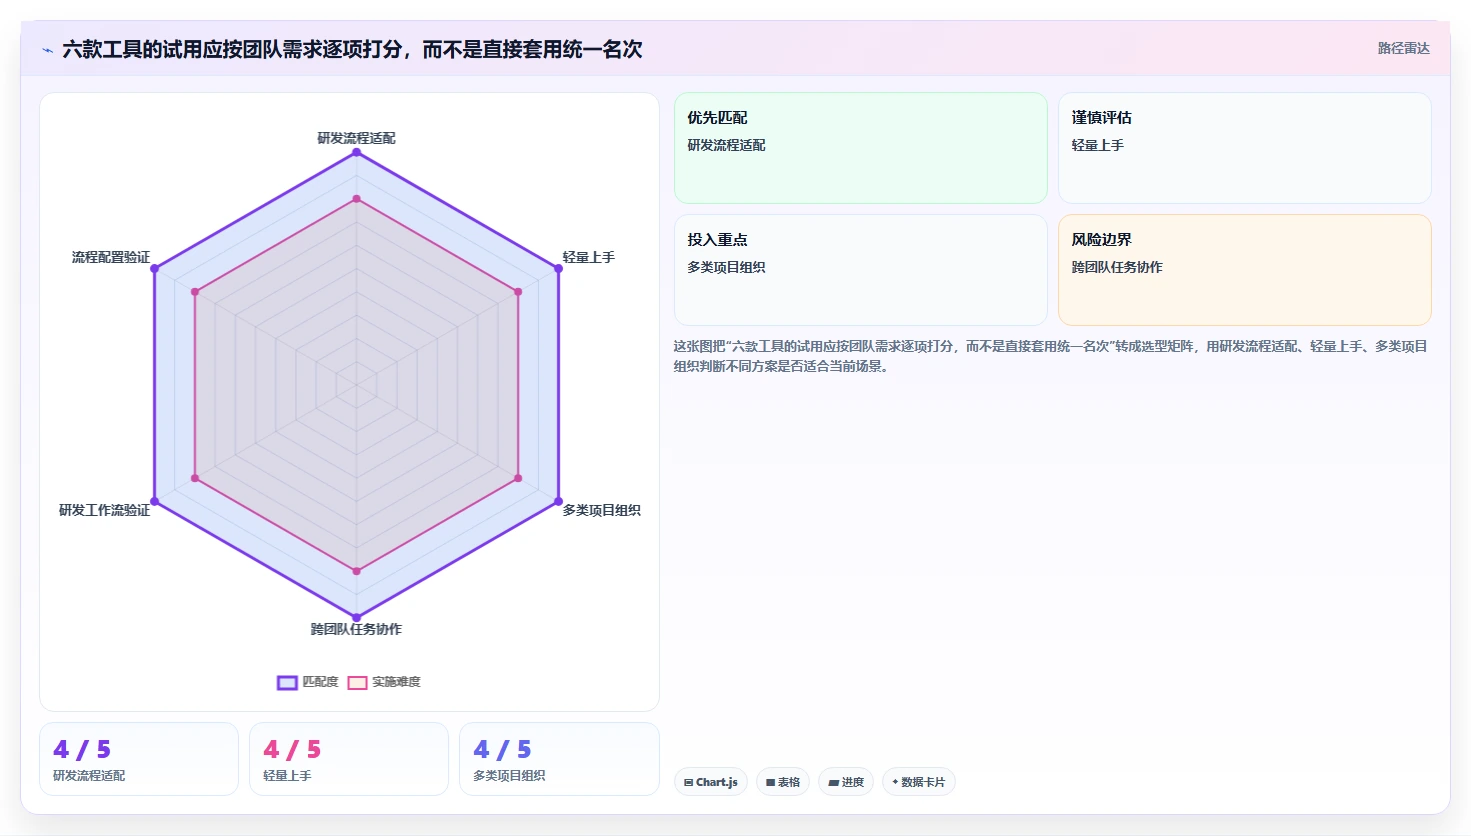1471x836 pixels.
Task: Click the purple data point at 多类项目组织
Action: pyautogui.click(x=558, y=501)
